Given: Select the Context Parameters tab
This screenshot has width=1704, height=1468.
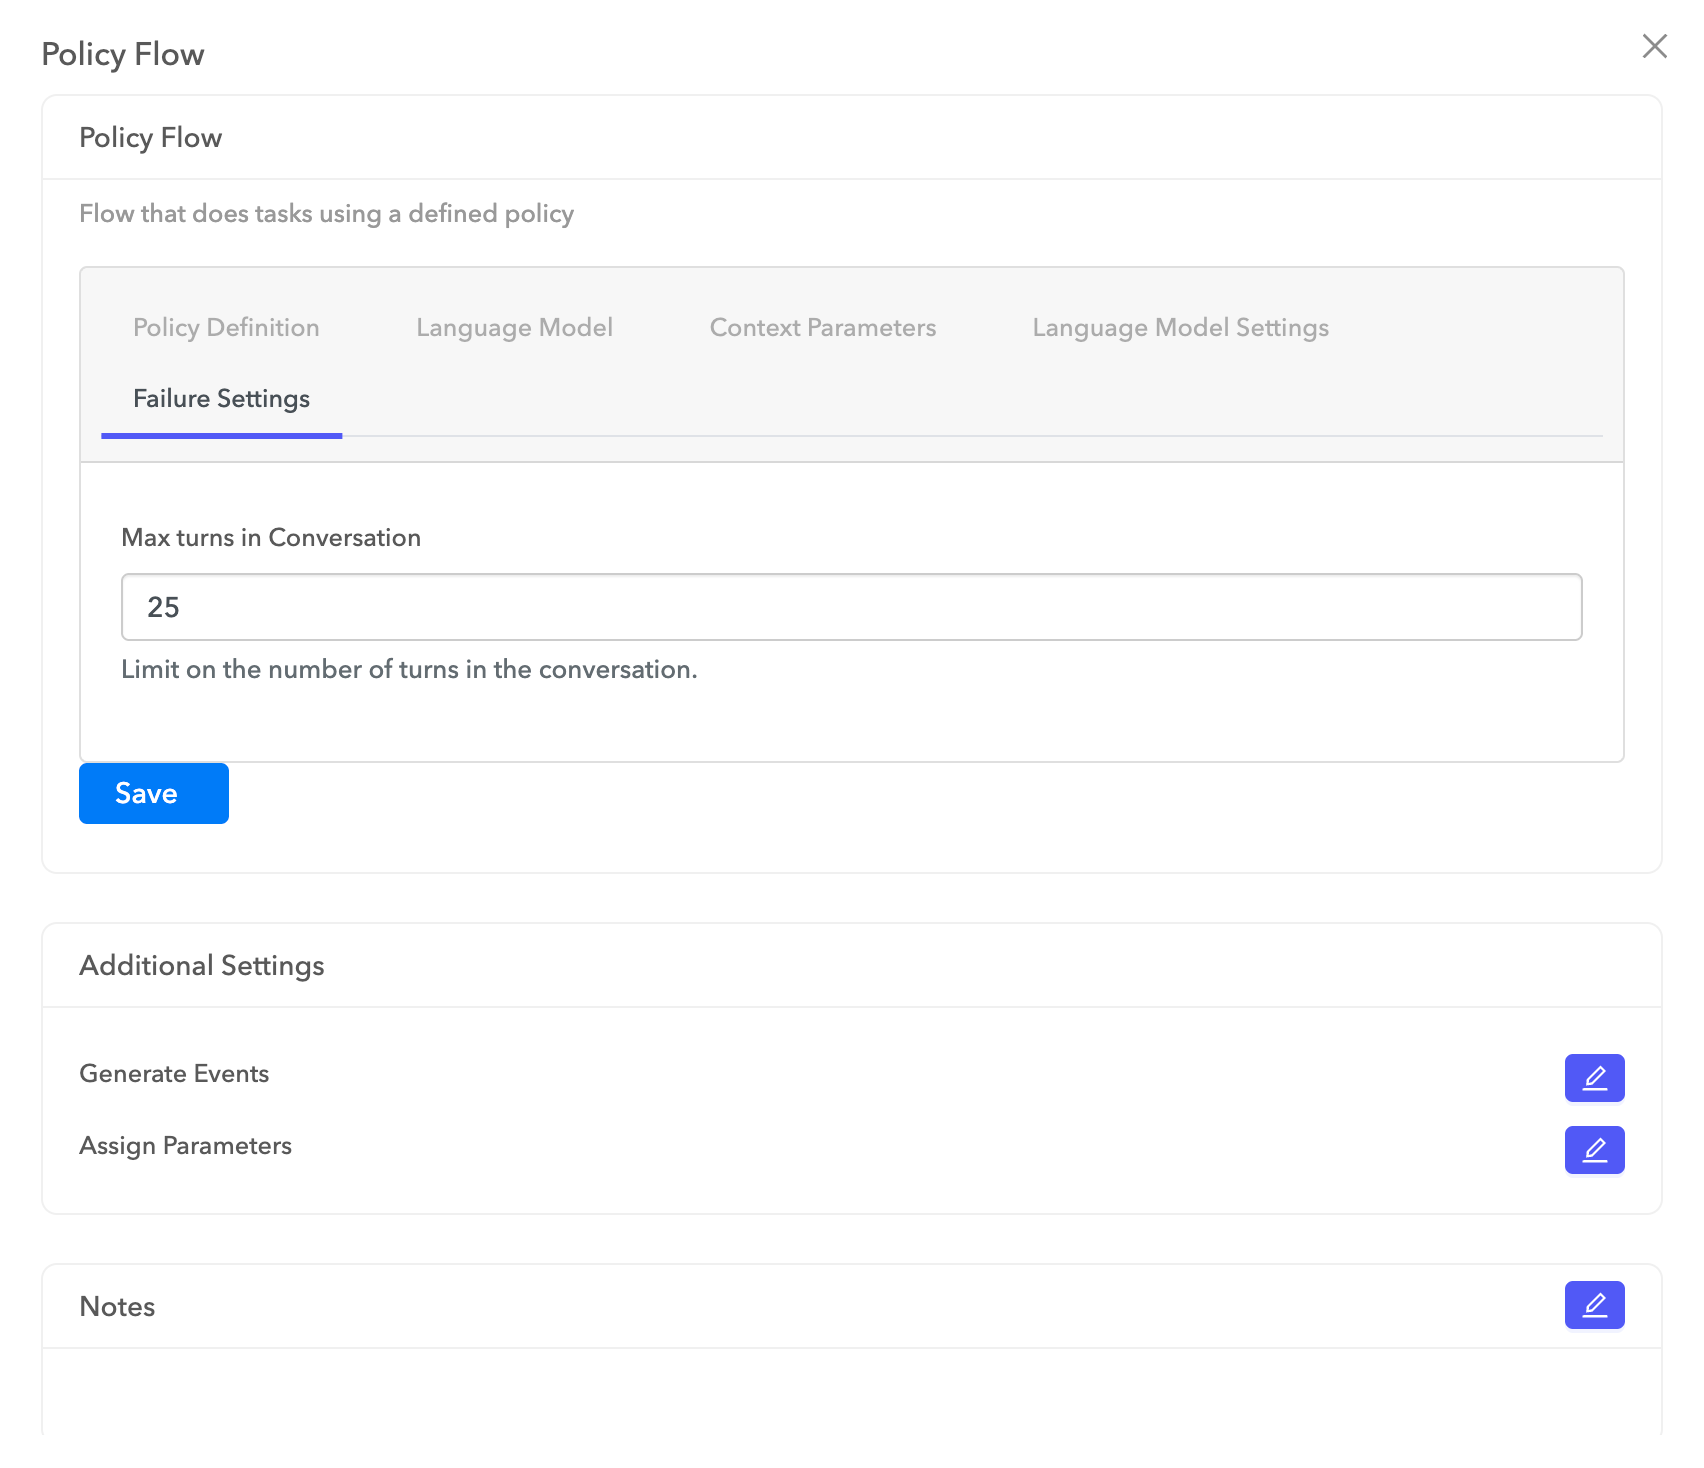Looking at the screenshot, I should pyautogui.click(x=822, y=328).
